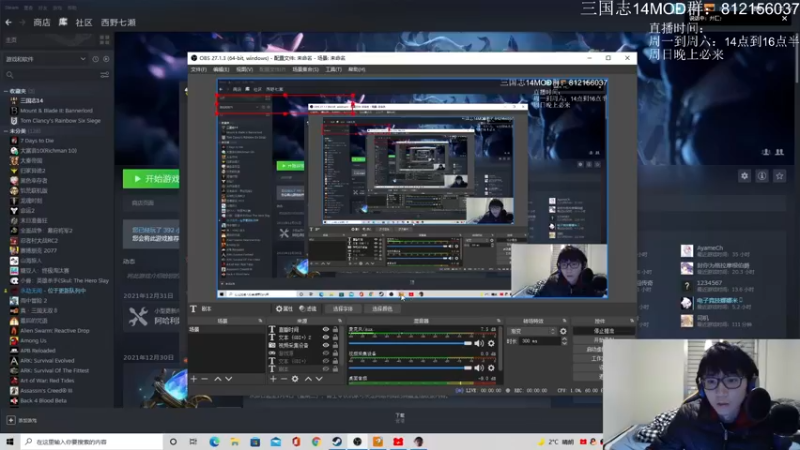Viewport: 800px width, 450px height.
Task: Open transition properties gear beside 渐变
Action: pos(563,331)
